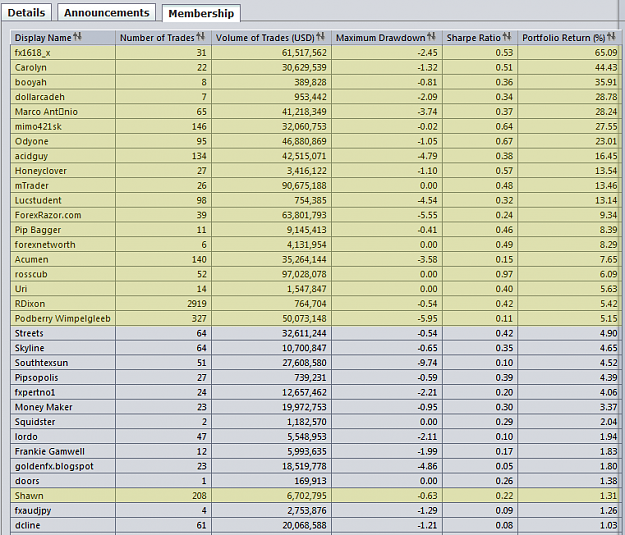Click the Sharpe Ratio header text
Image resolution: width=625 pixels, height=535 pixels.
pyautogui.click(x=474, y=38)
